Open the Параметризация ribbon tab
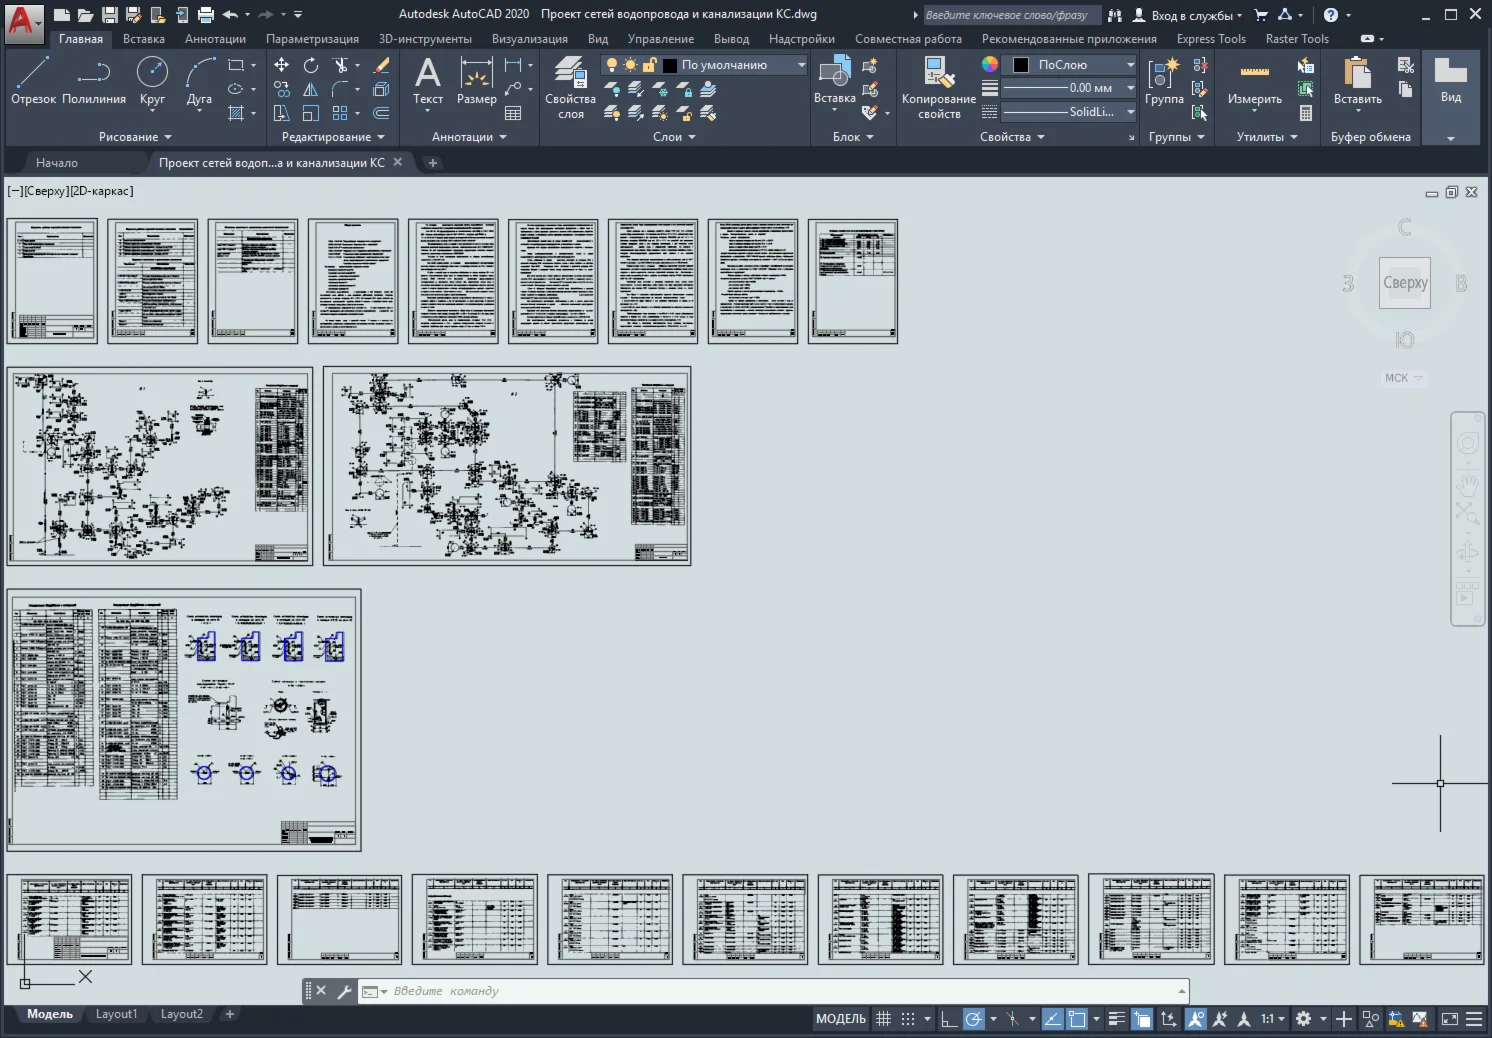This screenshot has height=1038, width=1492. point(312,39)
